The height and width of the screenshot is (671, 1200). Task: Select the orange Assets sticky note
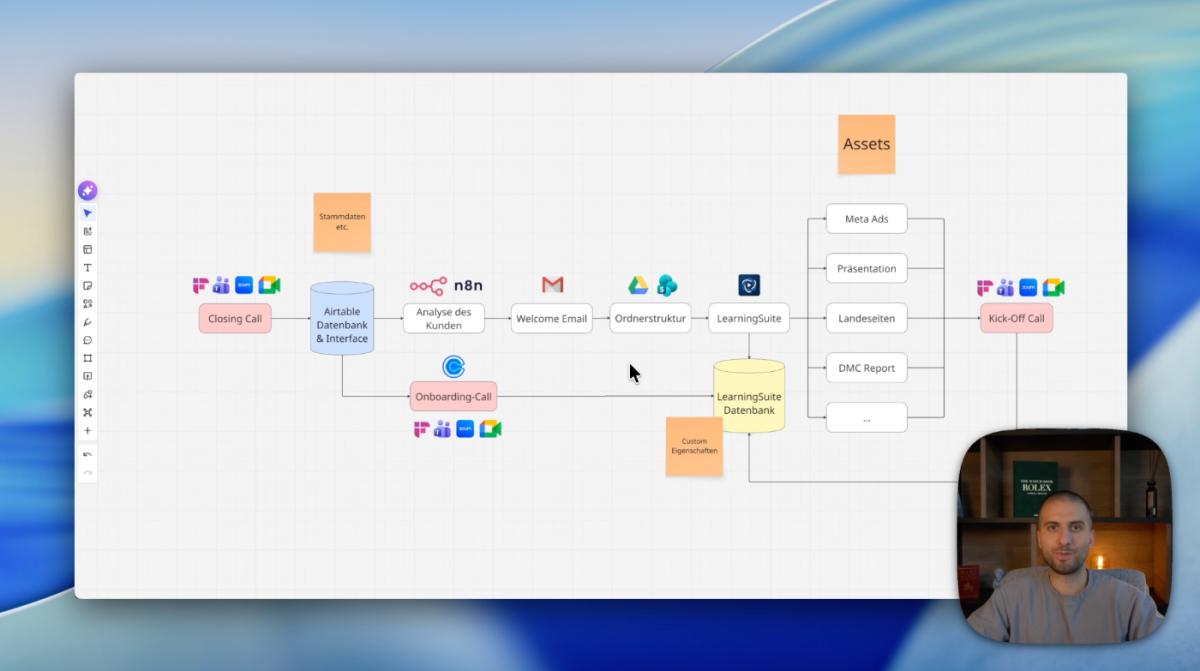point(866,144)
